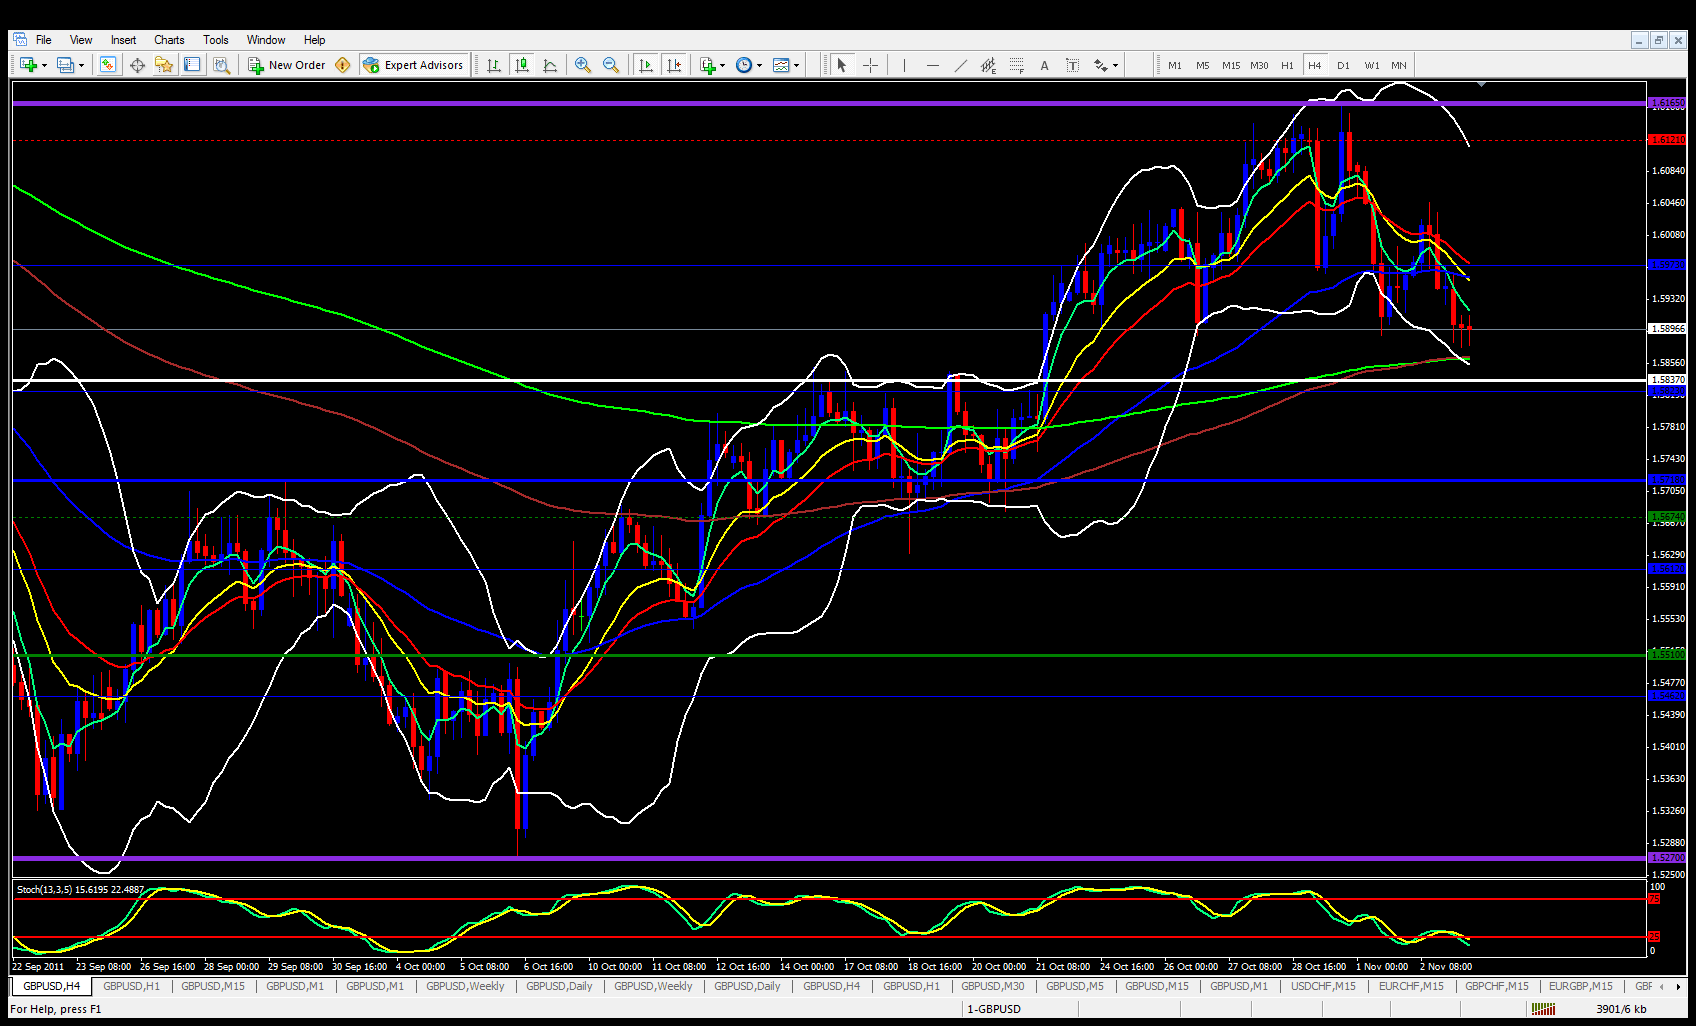
Task: Open the Charts menu
Action: [169, 40]
